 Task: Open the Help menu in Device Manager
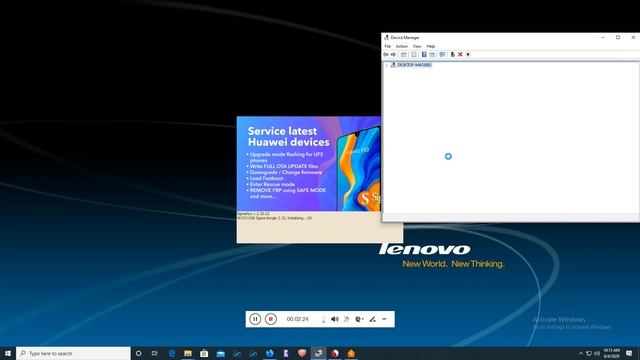click(x=431, y=46)
